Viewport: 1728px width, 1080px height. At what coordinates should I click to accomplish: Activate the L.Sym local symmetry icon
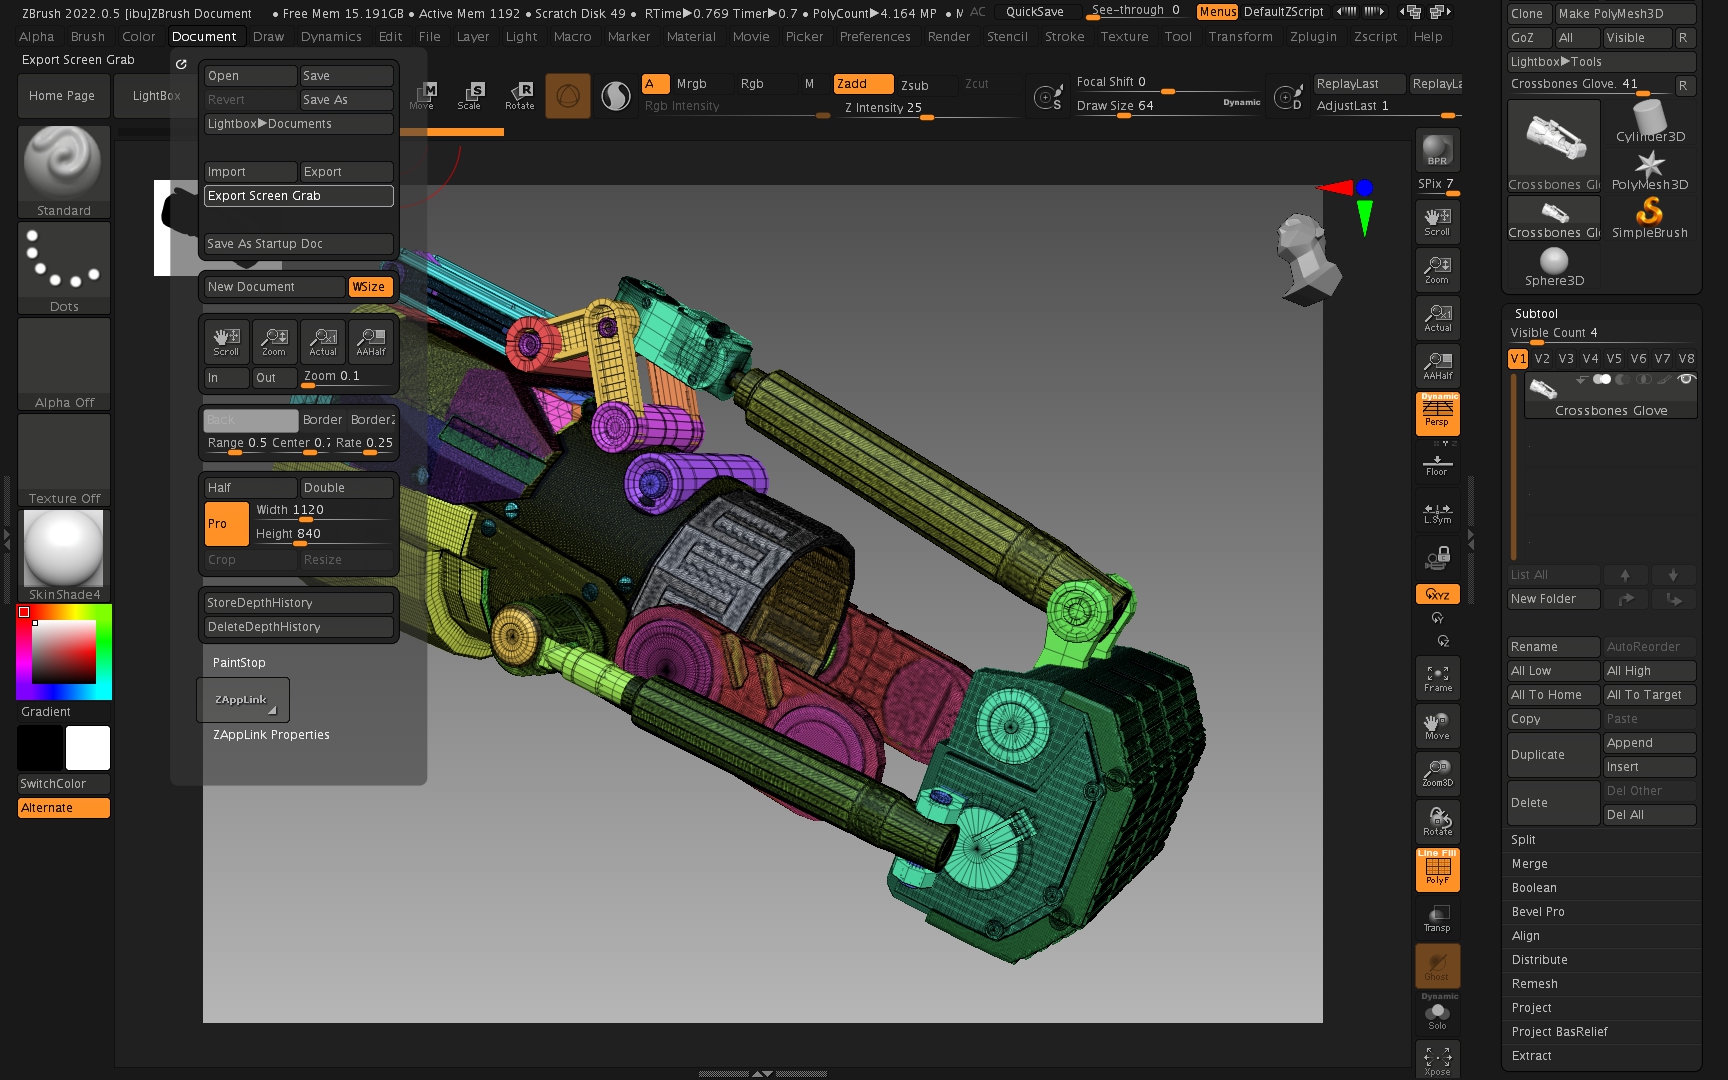click(x=1437, y=513)
